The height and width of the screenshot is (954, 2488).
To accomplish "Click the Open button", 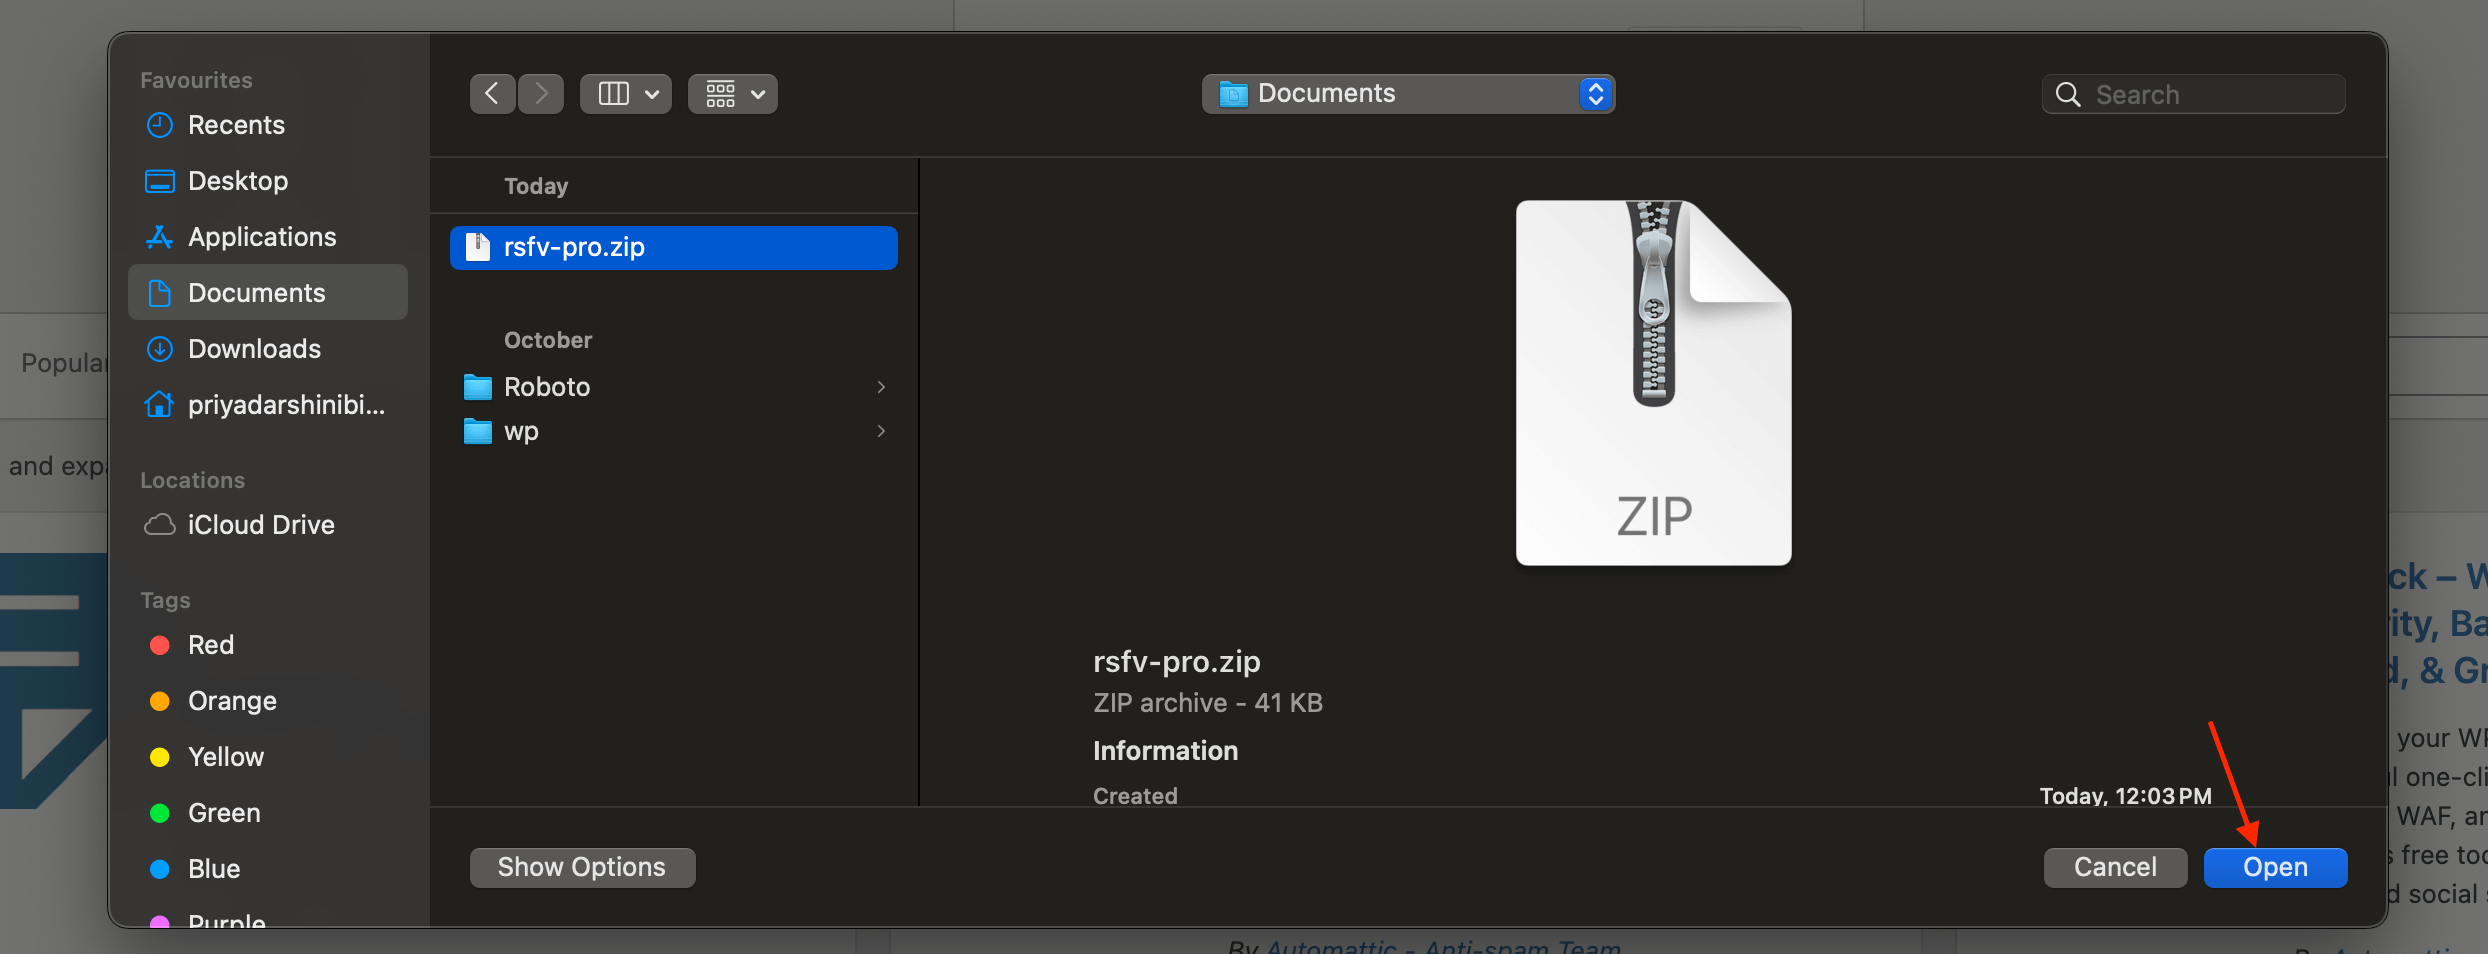I will point(2275,867).
